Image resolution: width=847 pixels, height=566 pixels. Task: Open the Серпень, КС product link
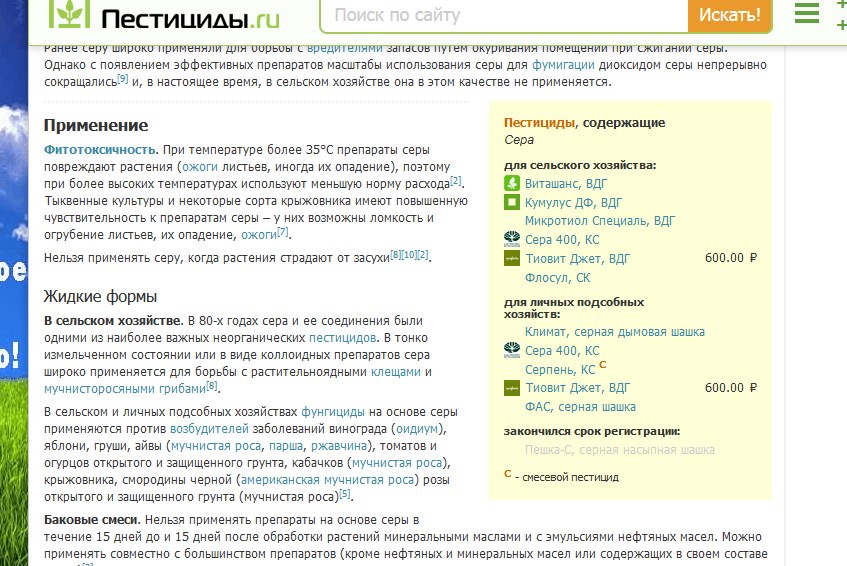click(x=560, y=369)
